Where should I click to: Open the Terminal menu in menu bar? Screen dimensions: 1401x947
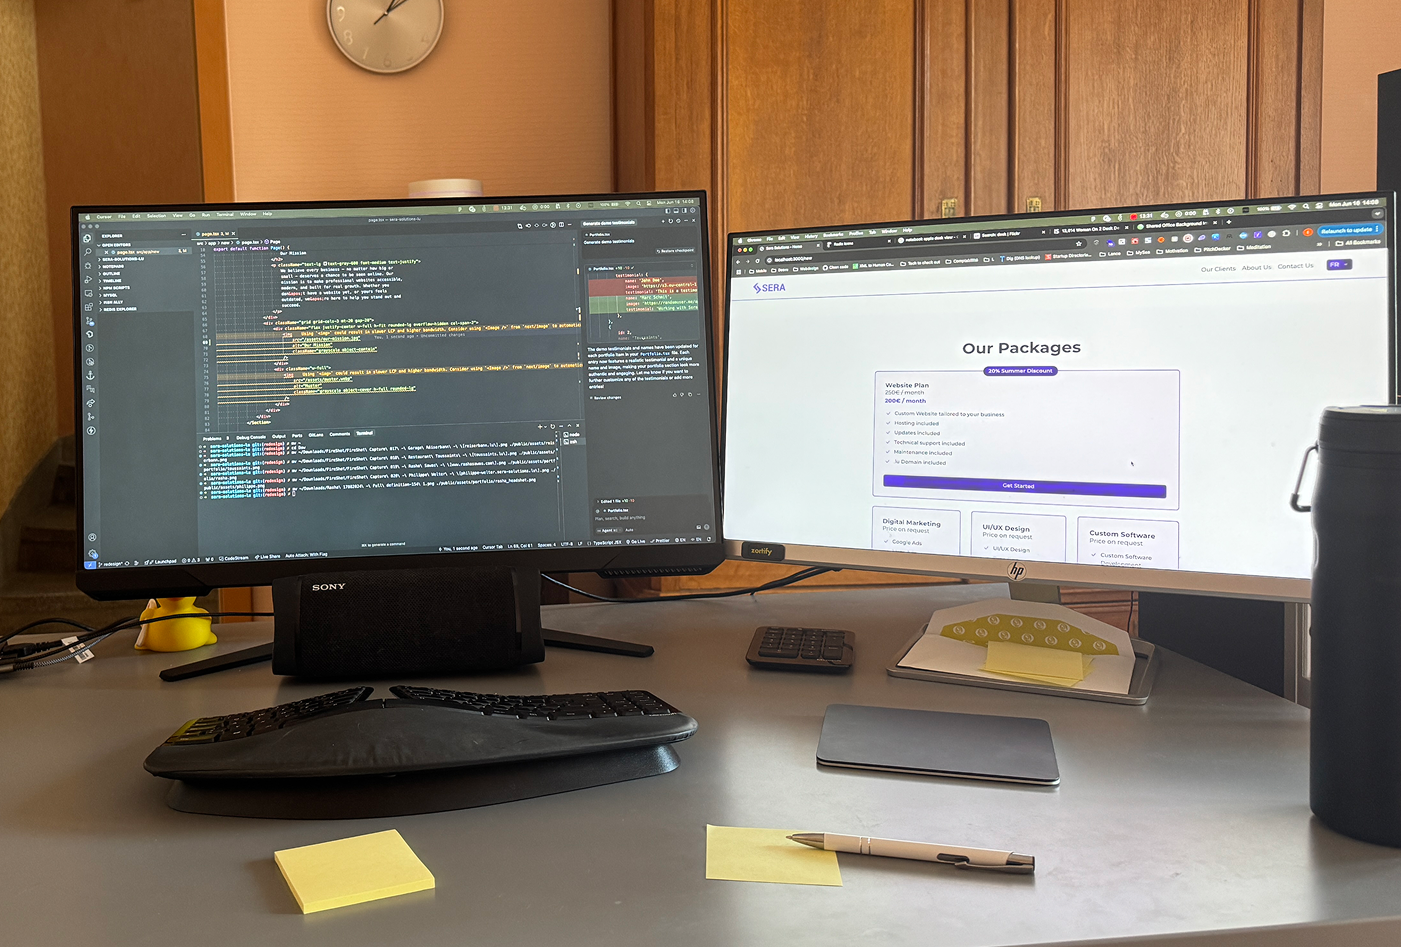tap(225, 214)
